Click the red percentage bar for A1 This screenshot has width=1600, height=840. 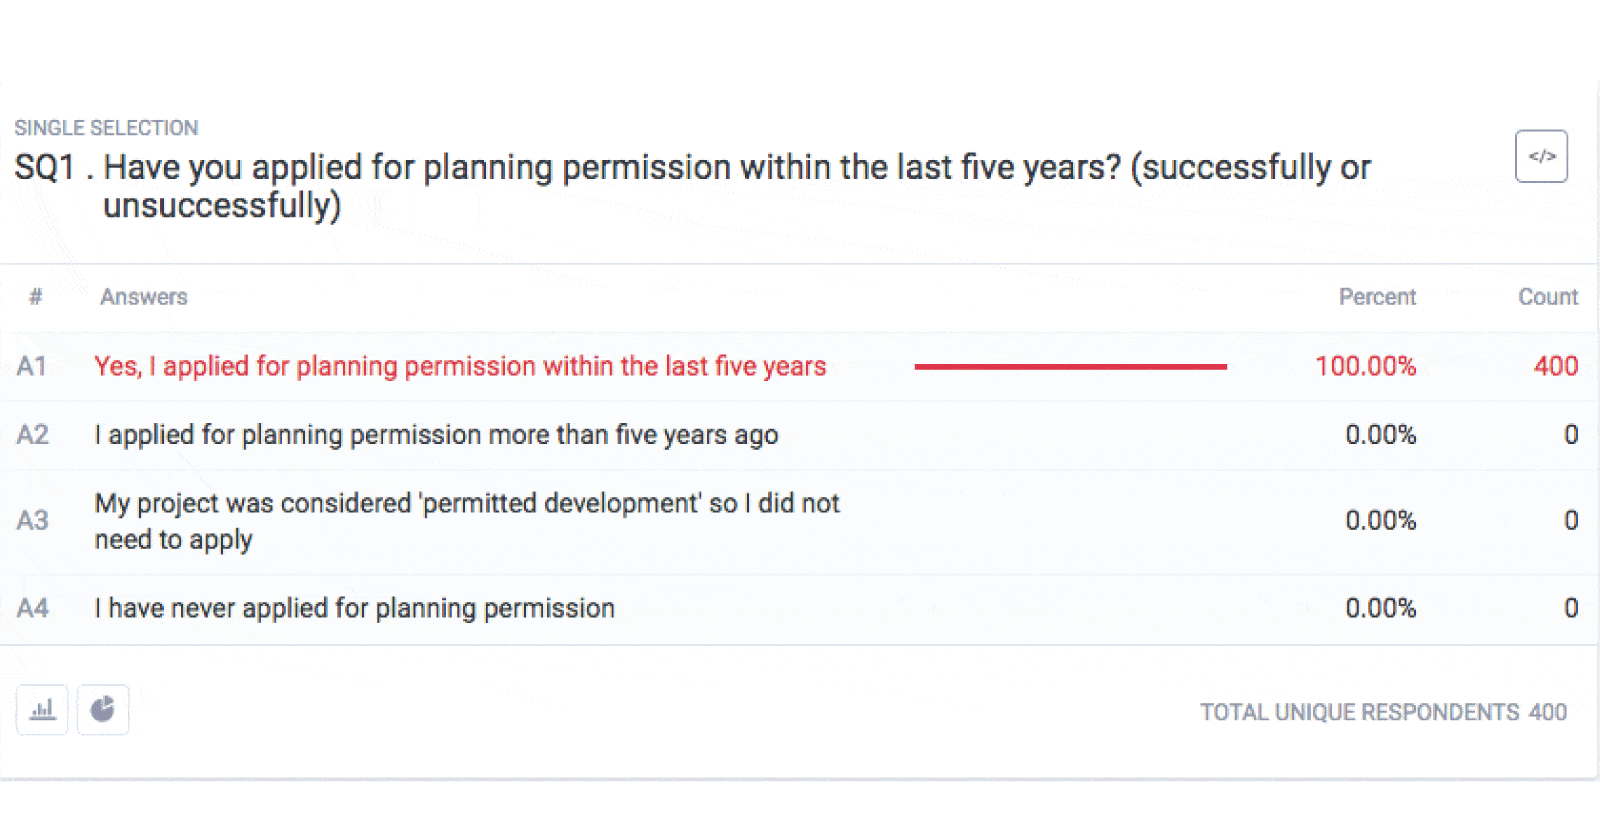[x=1070, y=366]
